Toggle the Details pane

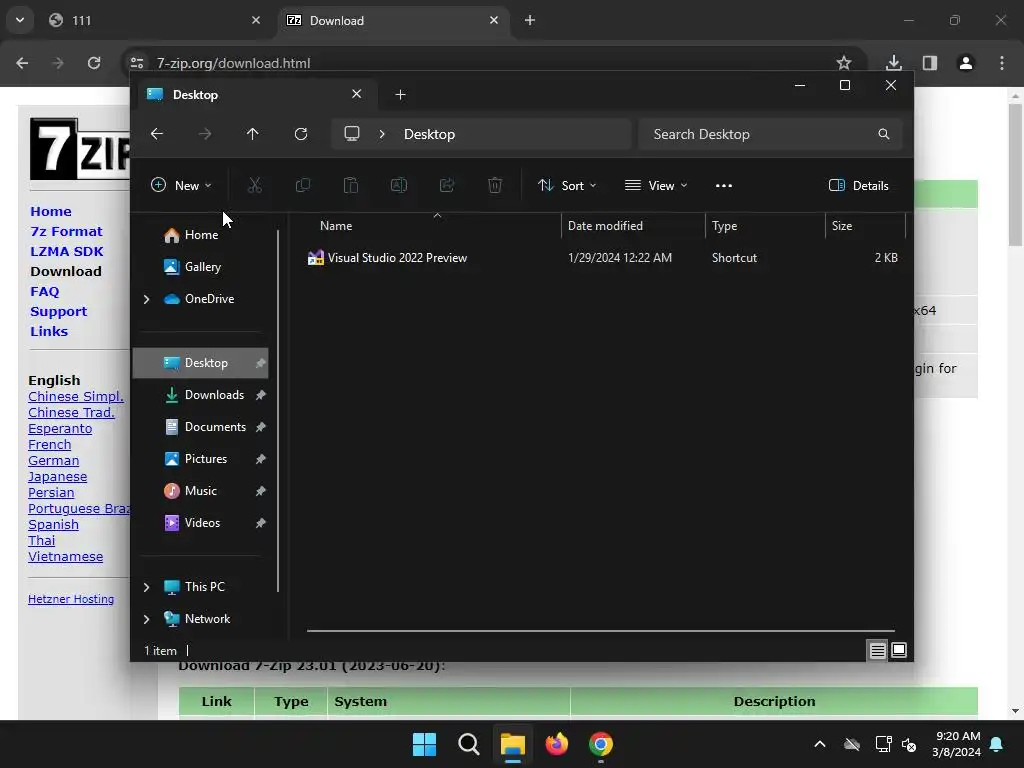click(x=858, y=185)
